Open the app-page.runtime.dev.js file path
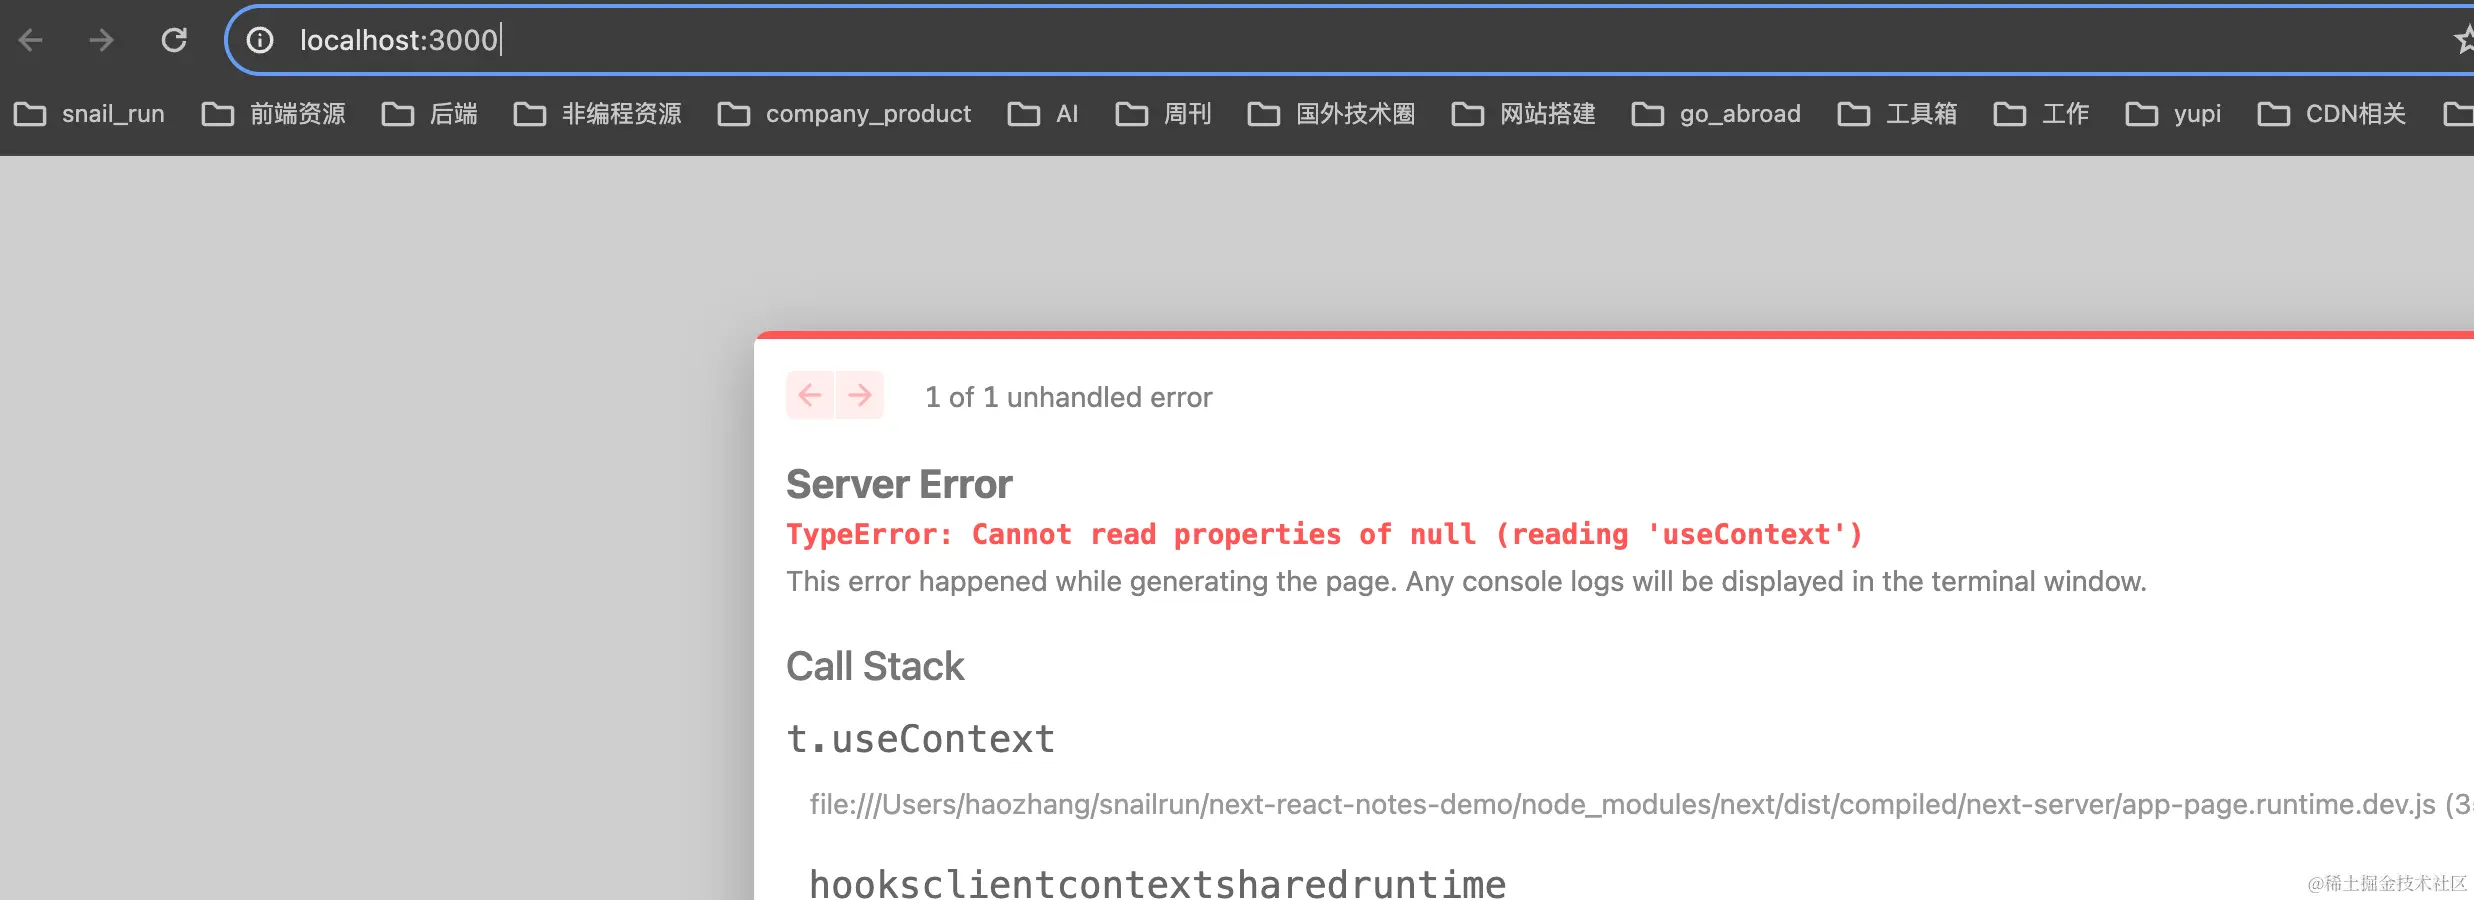Image resolution: width=2474 pixels, height=900 pixels. (1640, 804)
